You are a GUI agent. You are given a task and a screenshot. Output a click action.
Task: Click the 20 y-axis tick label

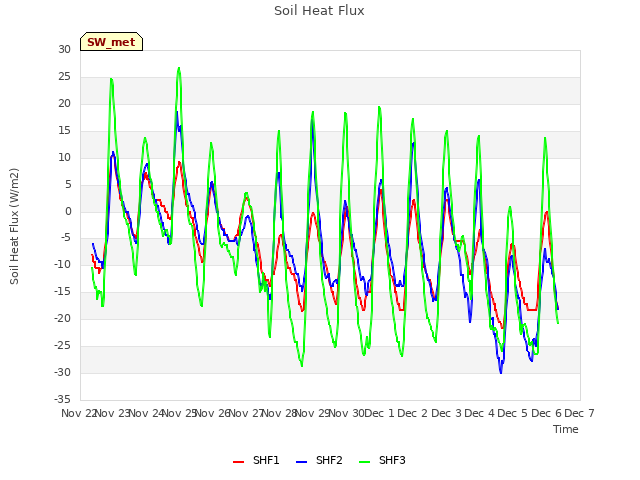pos(64,103)
